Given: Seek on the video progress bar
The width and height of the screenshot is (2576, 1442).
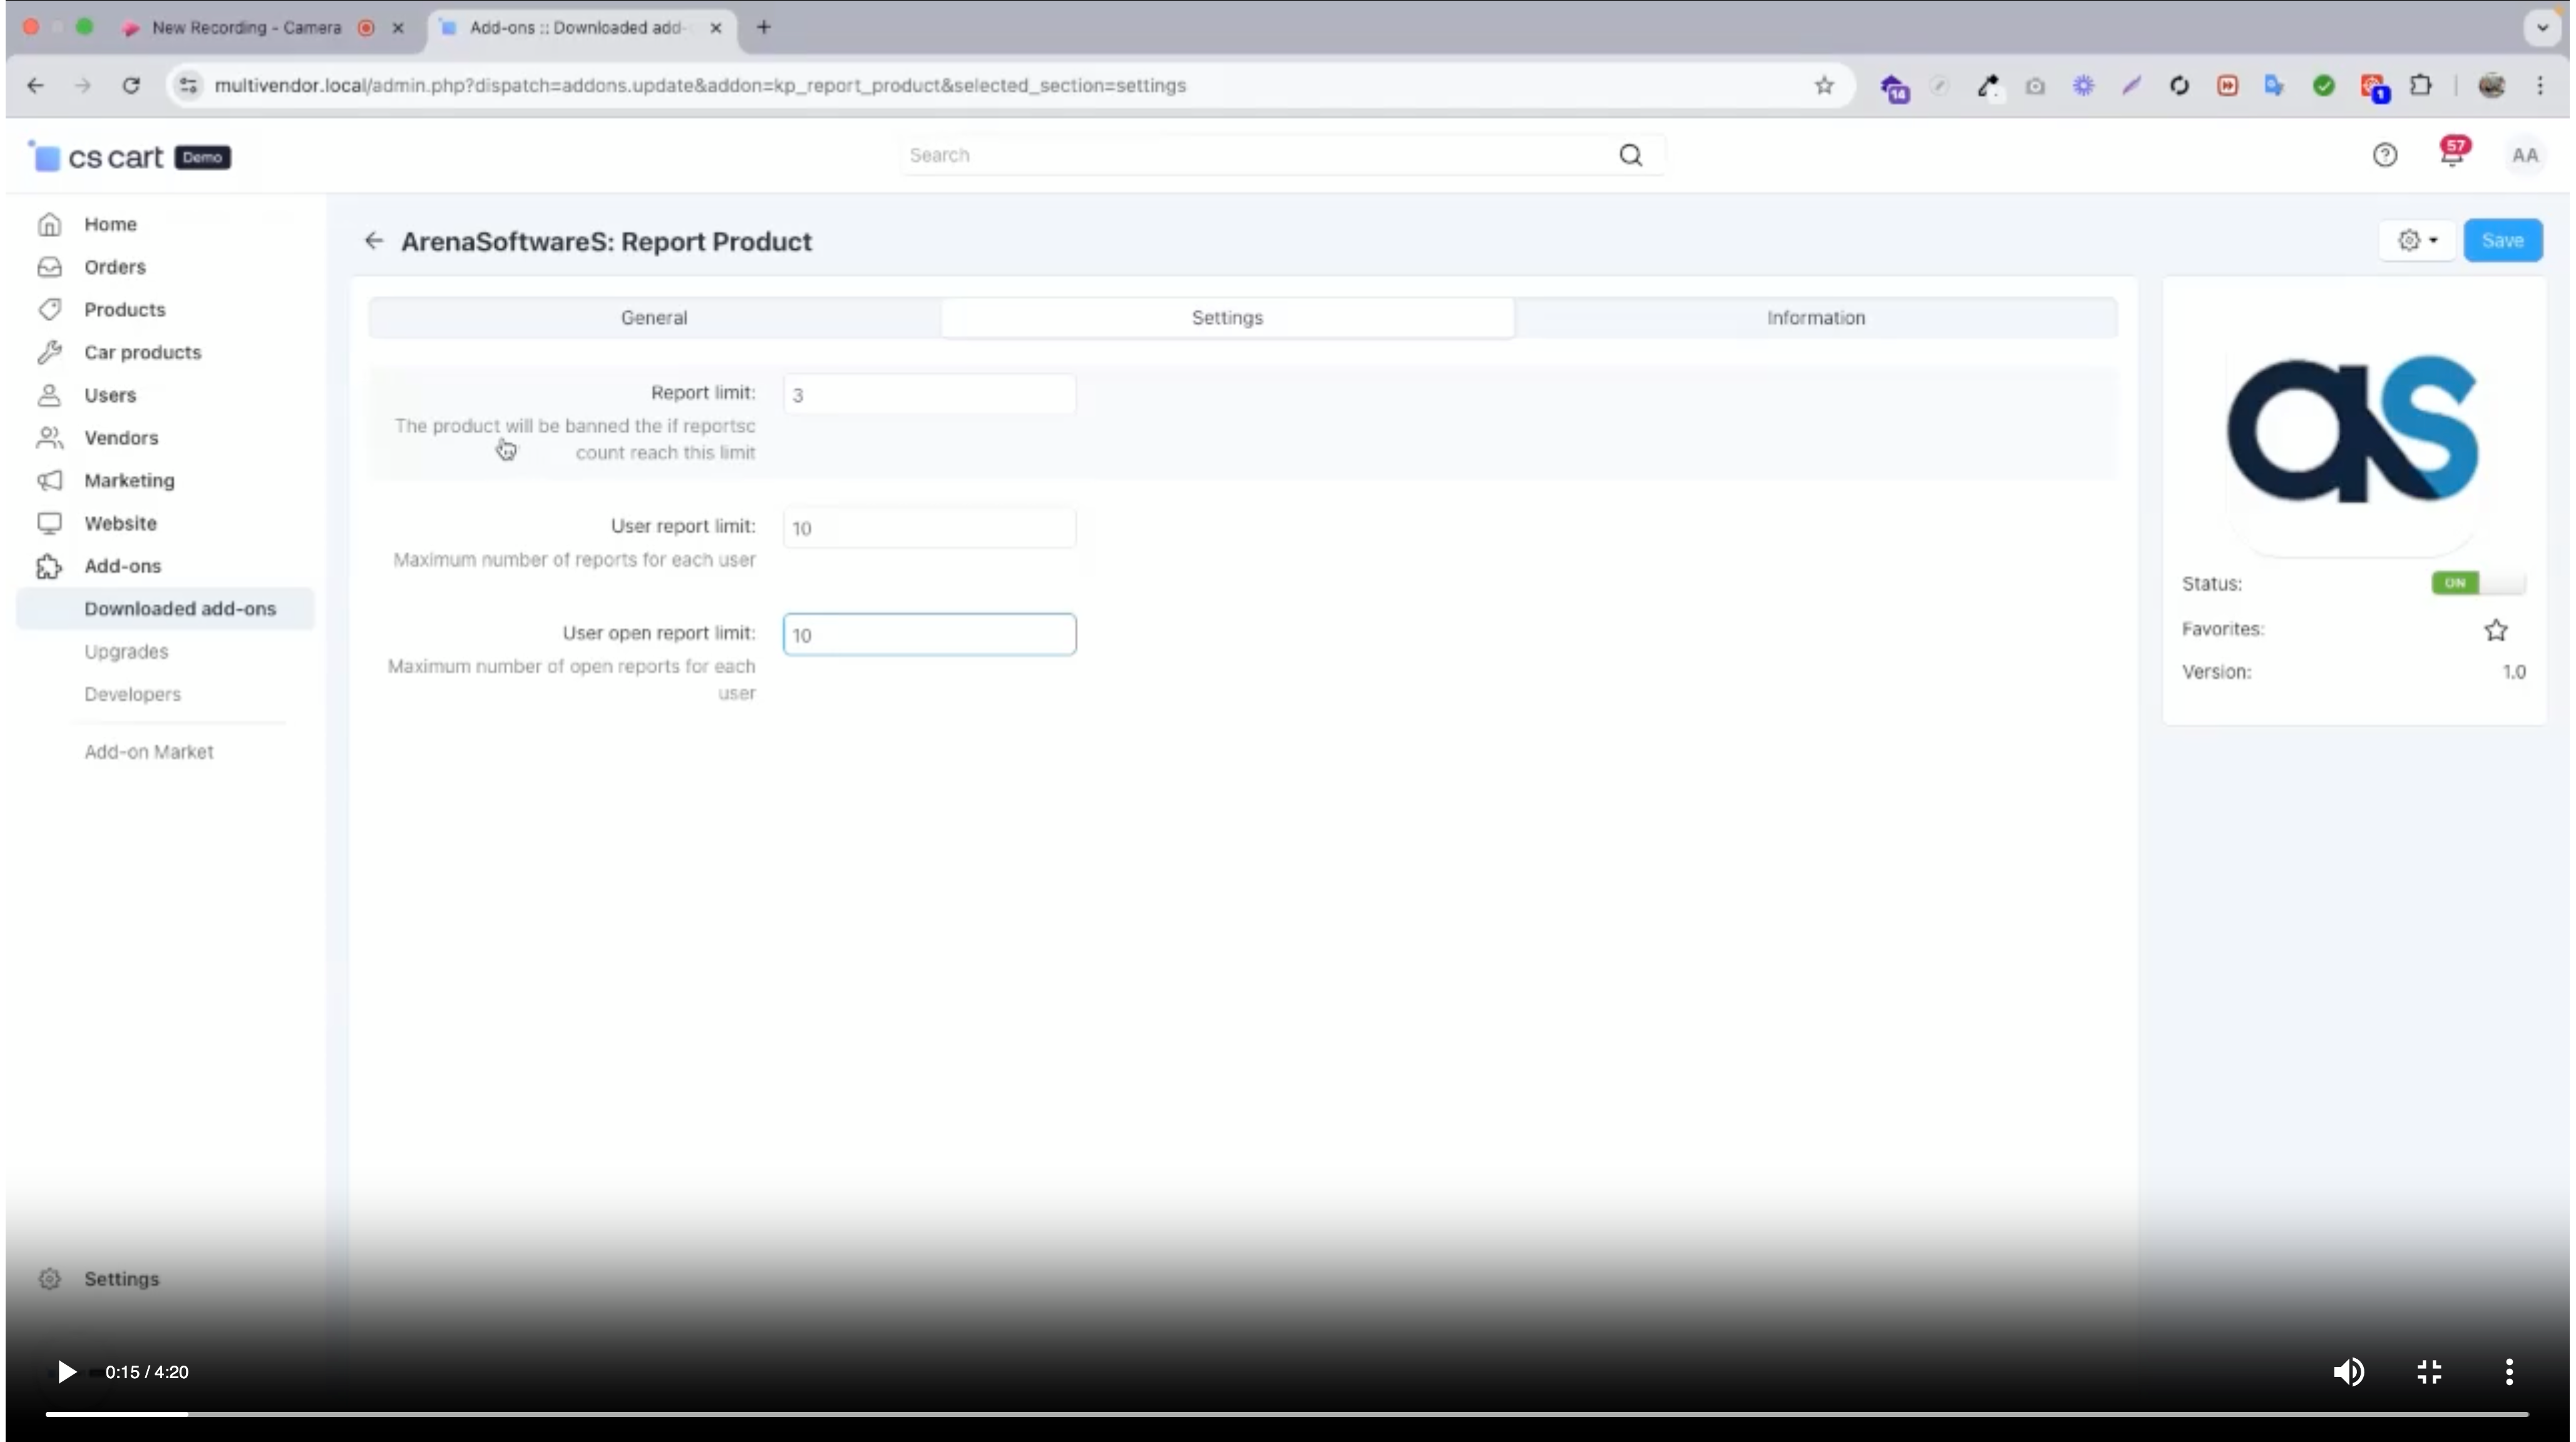Looking at the screenshot, I should point(1286,1414).
